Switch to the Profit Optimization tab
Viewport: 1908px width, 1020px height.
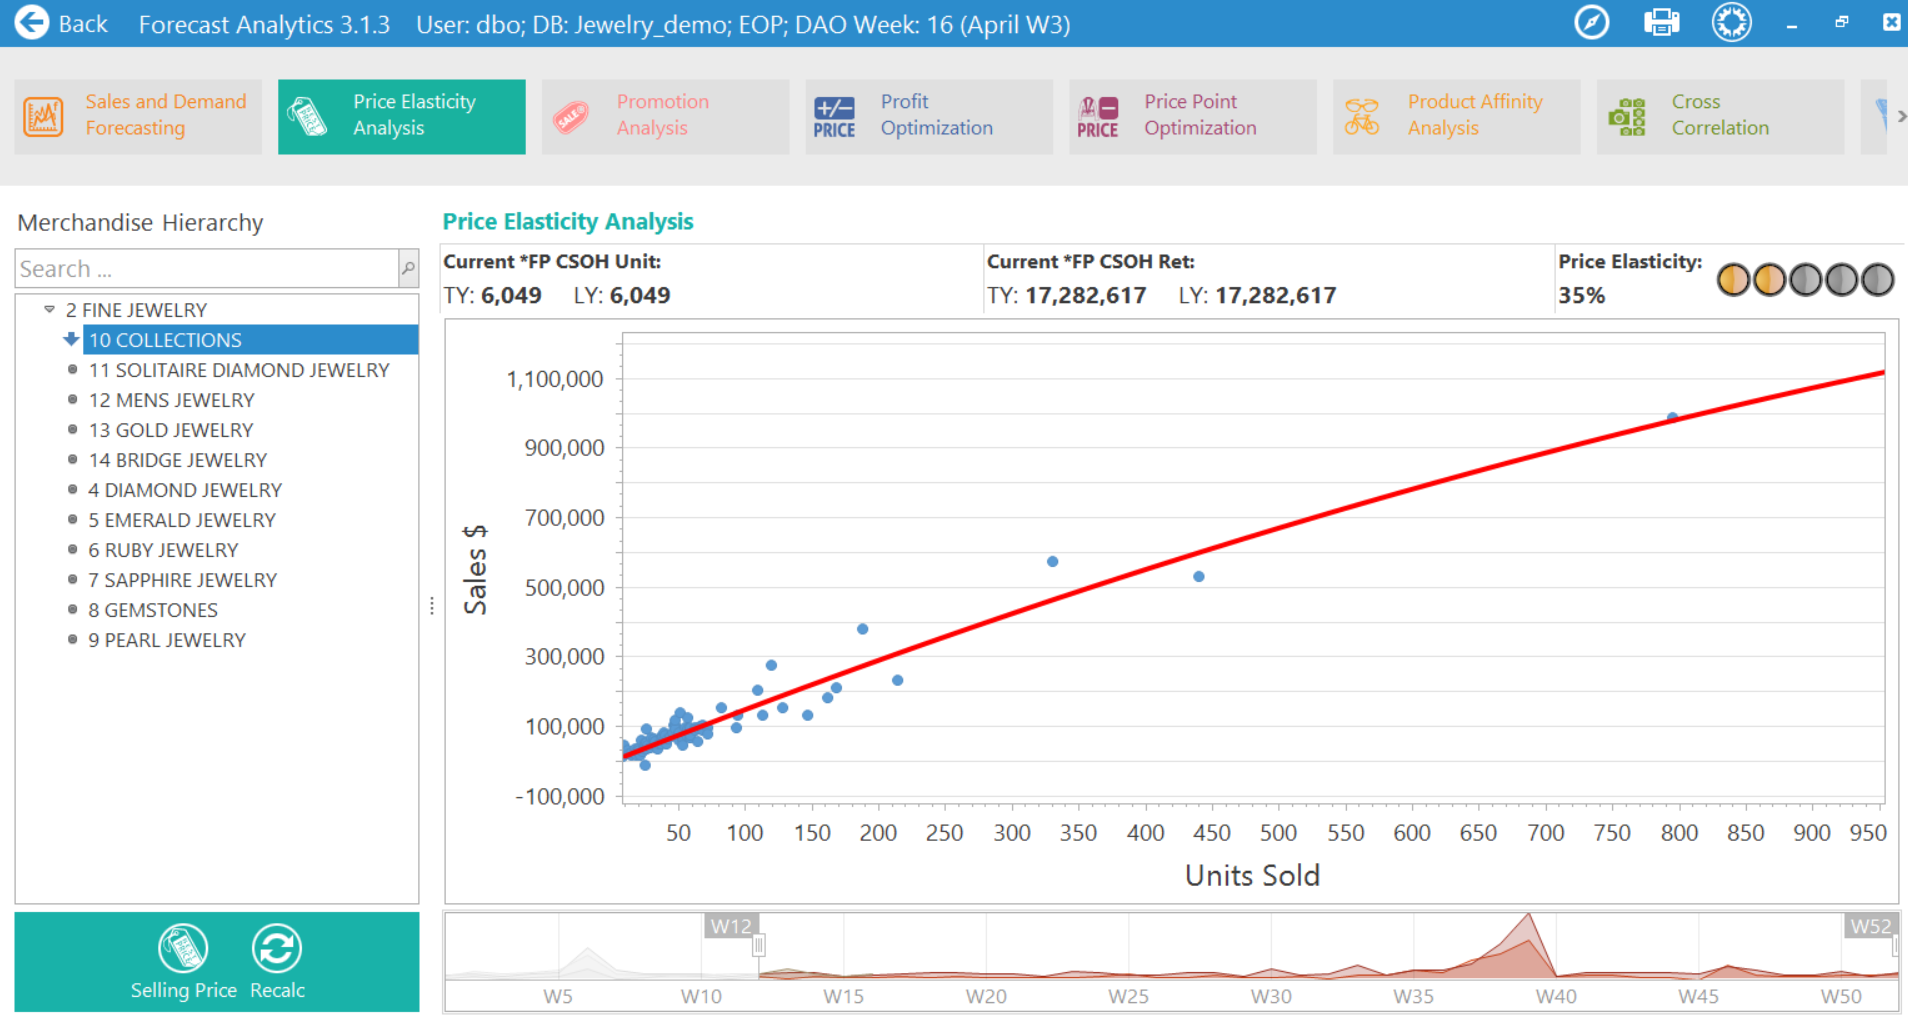[928, 115]
